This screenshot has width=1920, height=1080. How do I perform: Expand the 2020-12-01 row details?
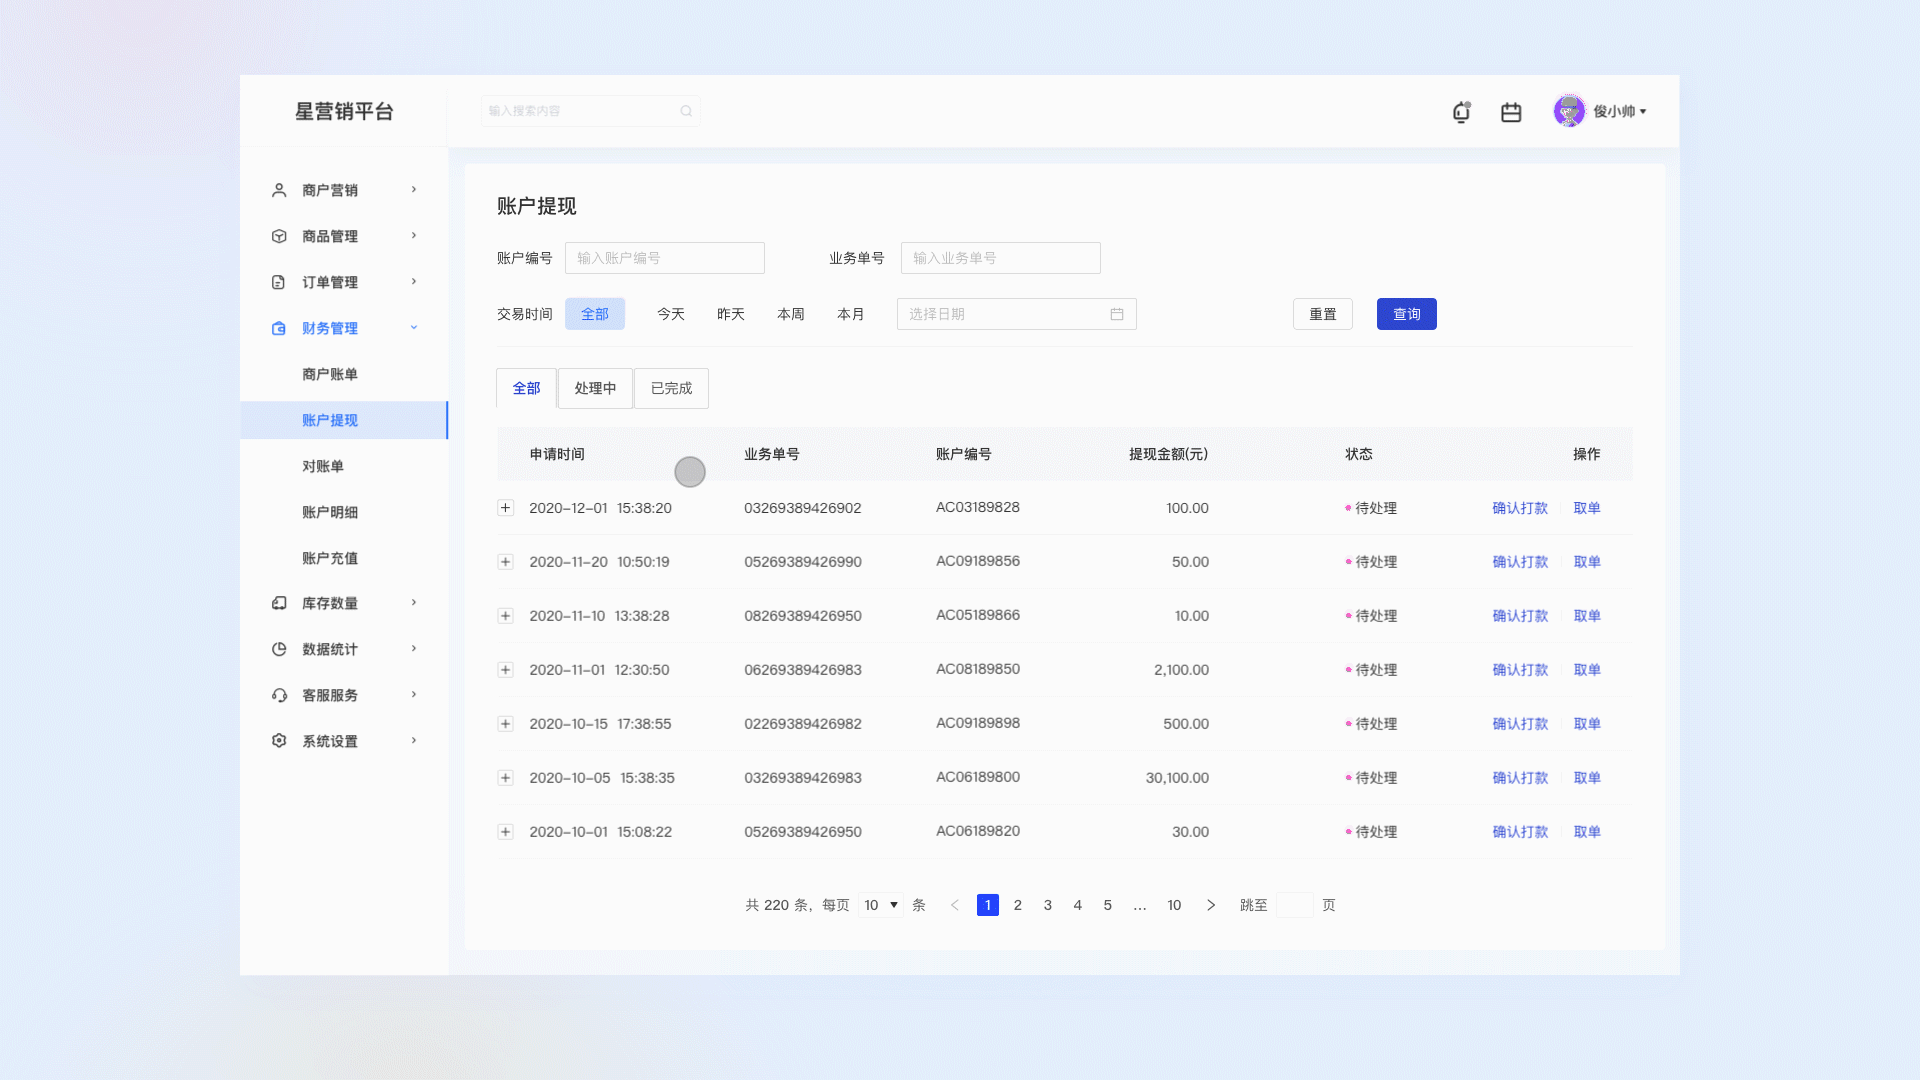click(506, 508)
